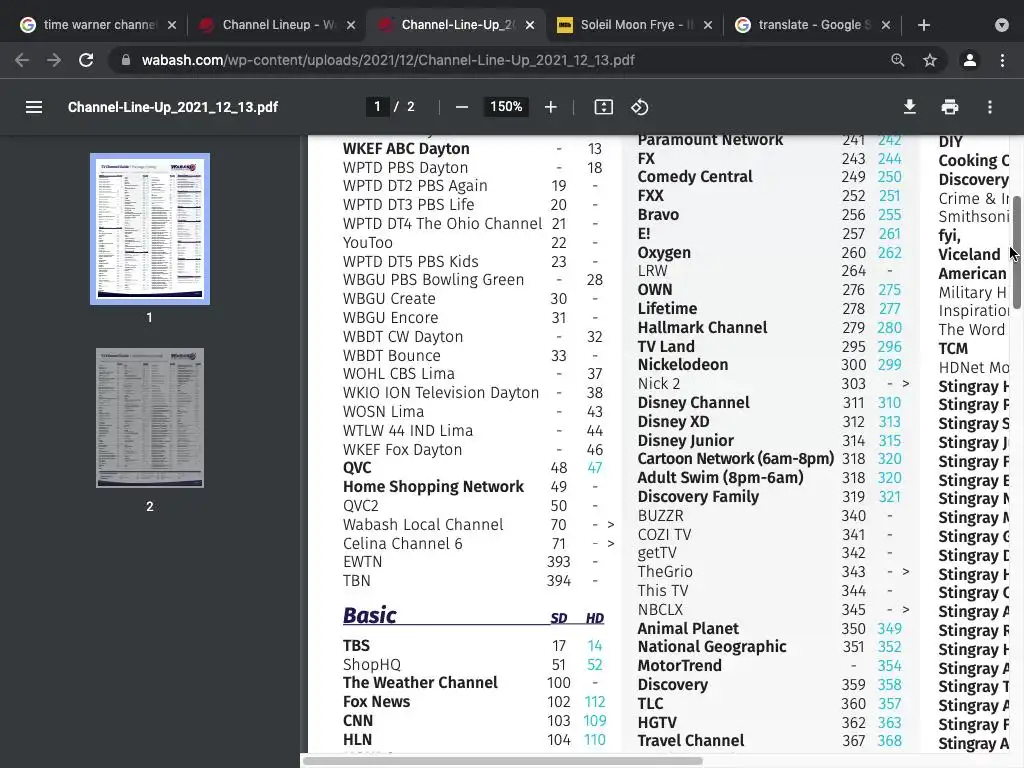Click Hallmark Channel text
The width and height of the screenshot is (1024, 768).
click(x=702, y=327)
